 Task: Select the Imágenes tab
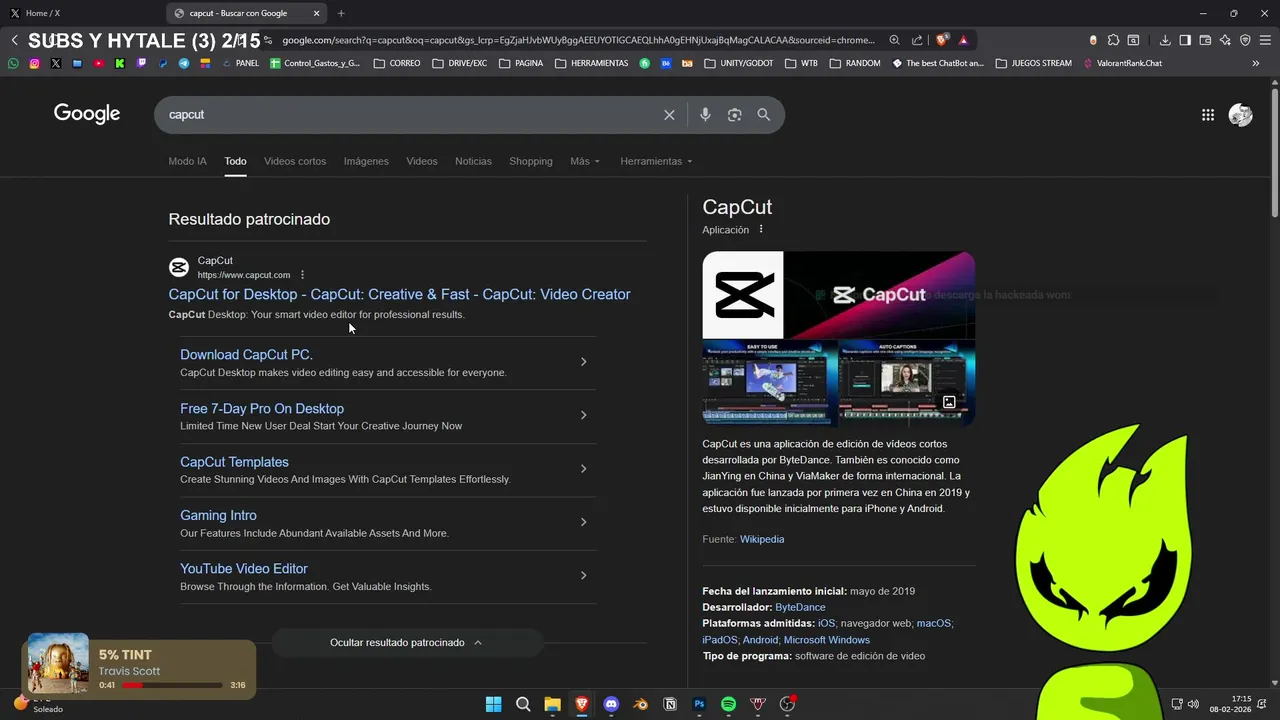[x=366, y=161]
